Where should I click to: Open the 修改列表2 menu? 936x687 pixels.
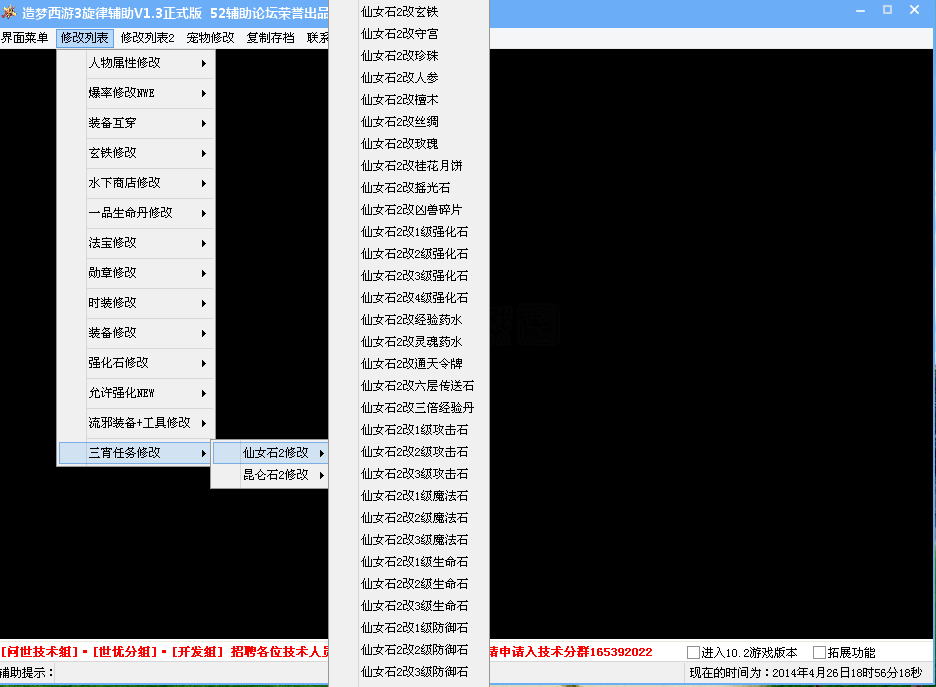pyautogui.click(x=147, y=38)
